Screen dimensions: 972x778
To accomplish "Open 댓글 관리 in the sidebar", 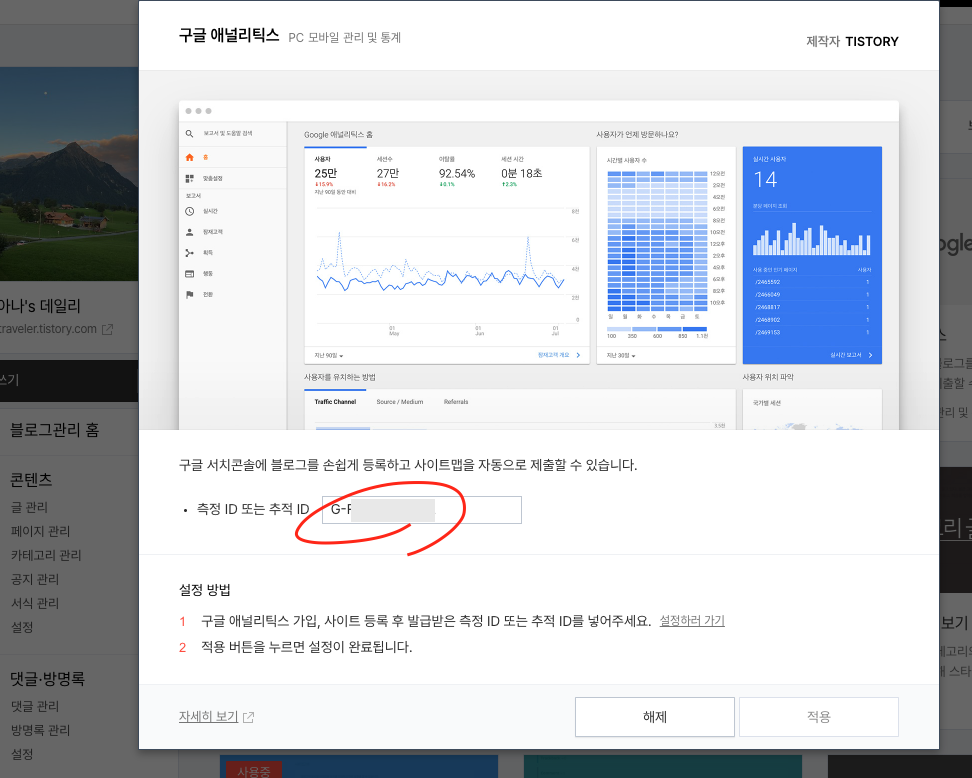I will 35,706.
